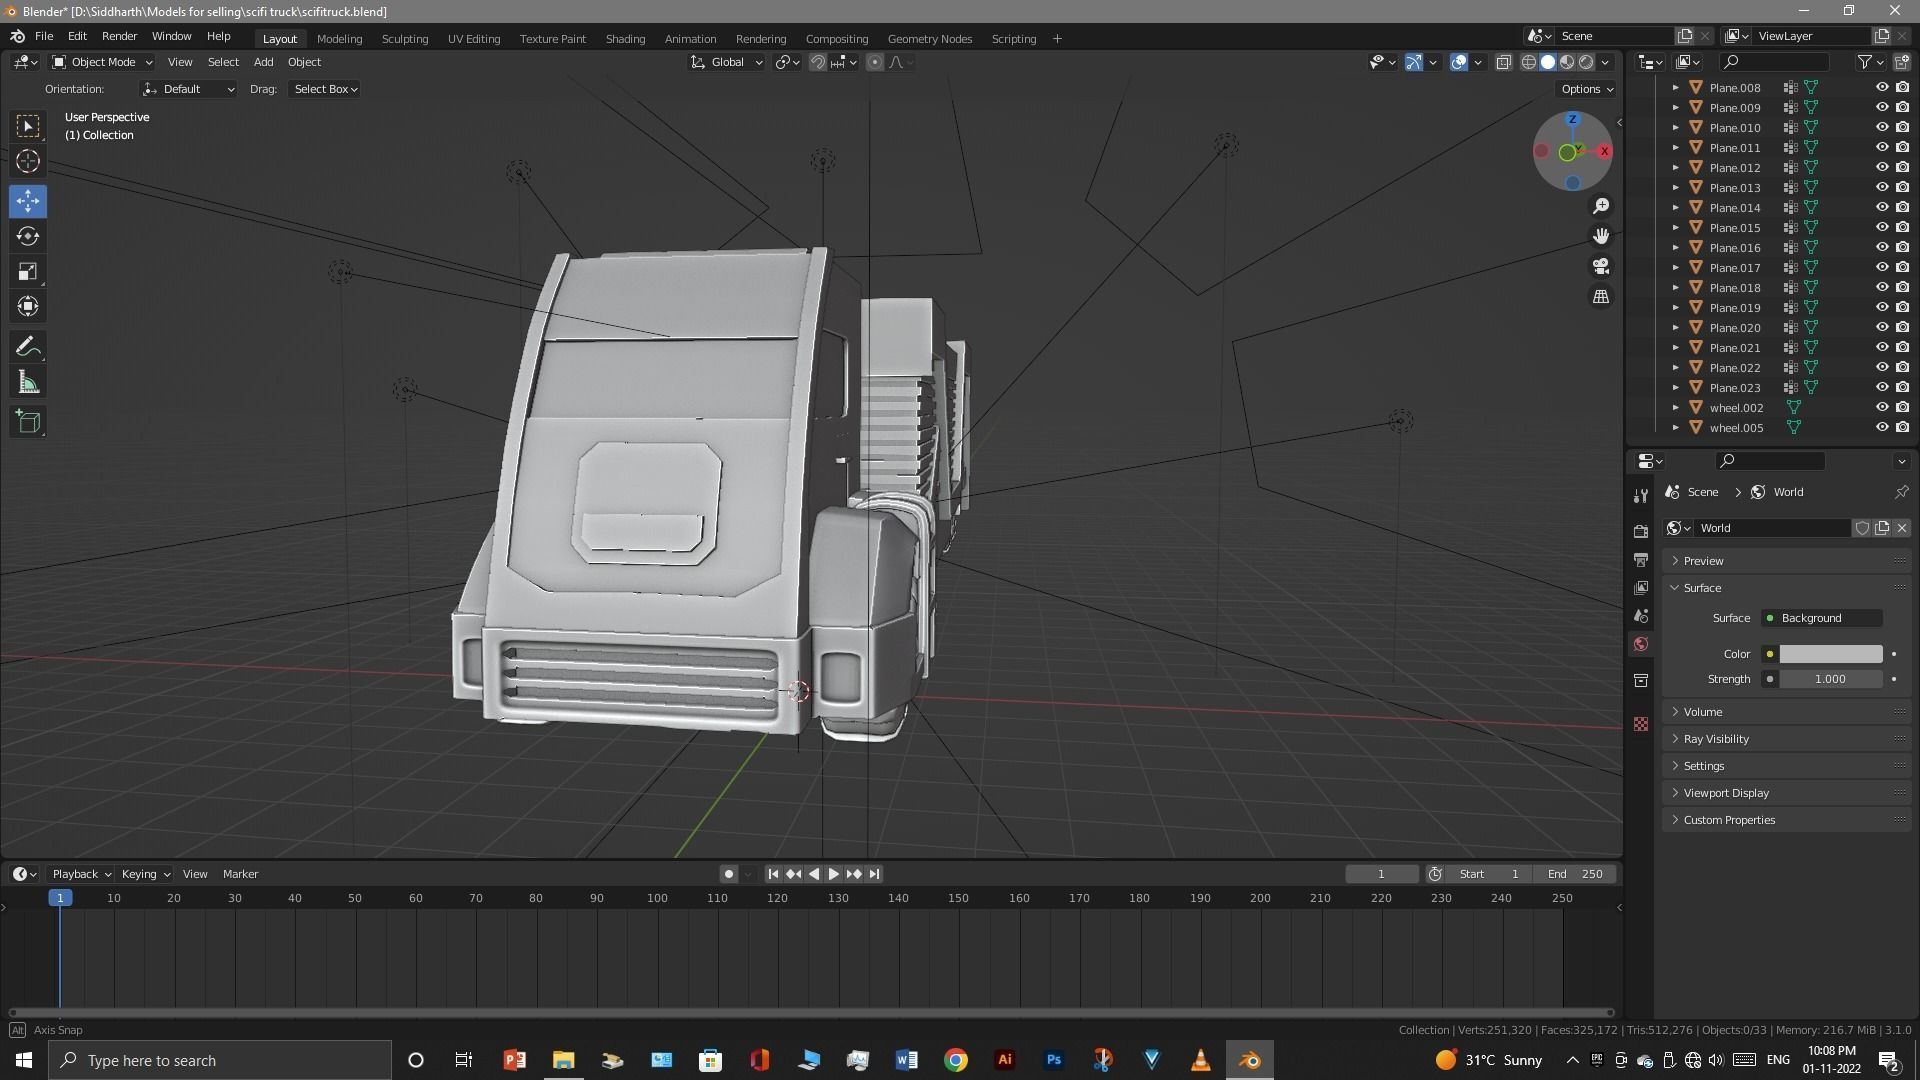Screen dimensions: 1920x1080
Task: Click the current frame number field
Action: [x=1381, y=874]
